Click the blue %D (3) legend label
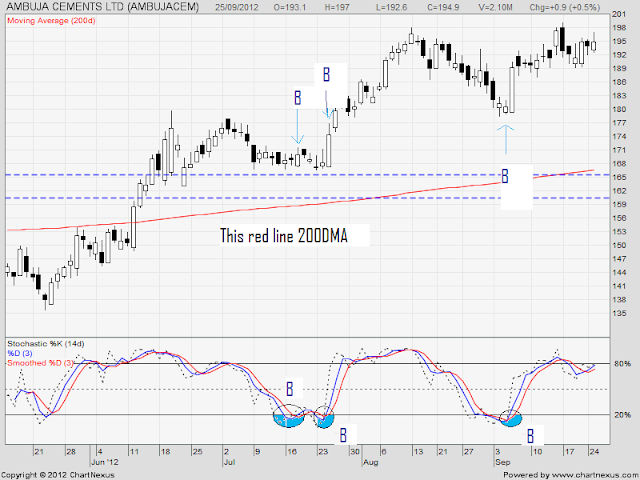This screenshot has height=480, width=640. [x=20, y=353]
